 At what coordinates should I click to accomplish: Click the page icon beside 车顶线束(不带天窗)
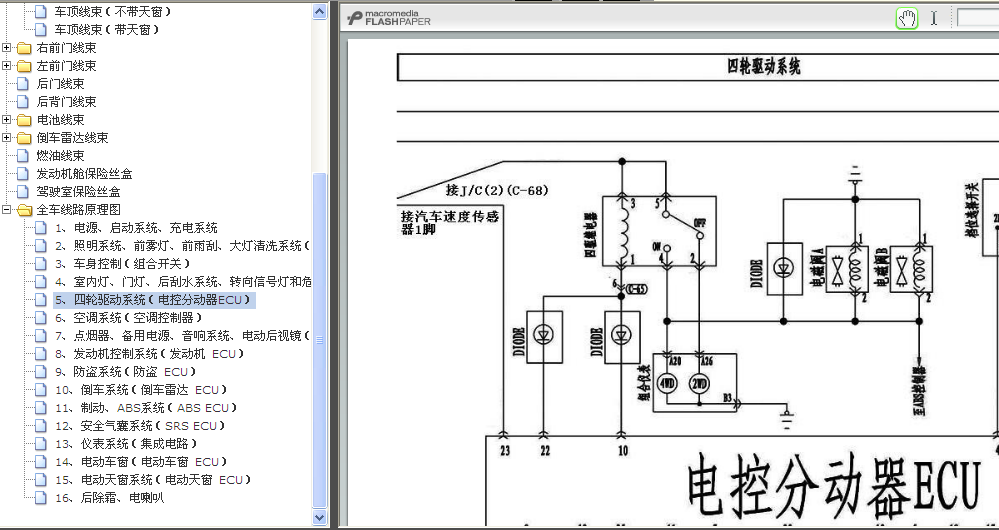(41, 11)
